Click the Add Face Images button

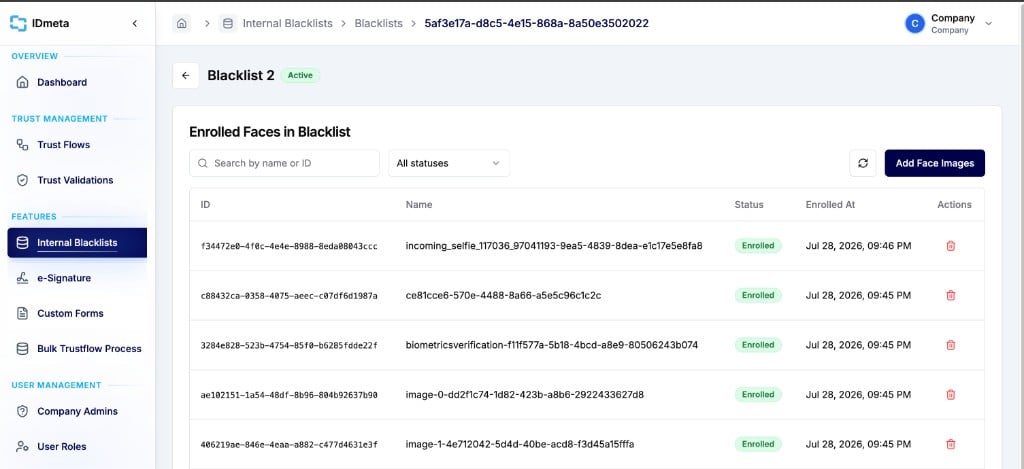(x=935, y=163)
